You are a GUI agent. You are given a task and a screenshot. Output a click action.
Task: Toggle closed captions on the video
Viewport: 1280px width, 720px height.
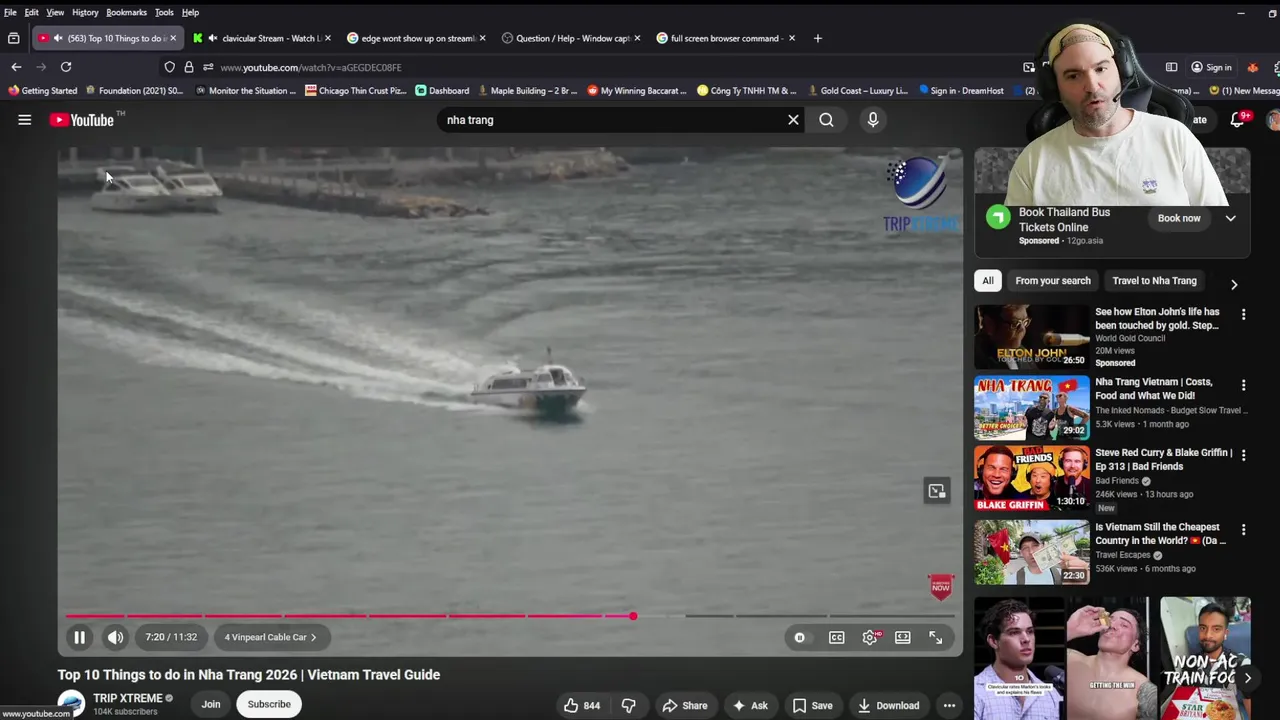pos(836,637)
